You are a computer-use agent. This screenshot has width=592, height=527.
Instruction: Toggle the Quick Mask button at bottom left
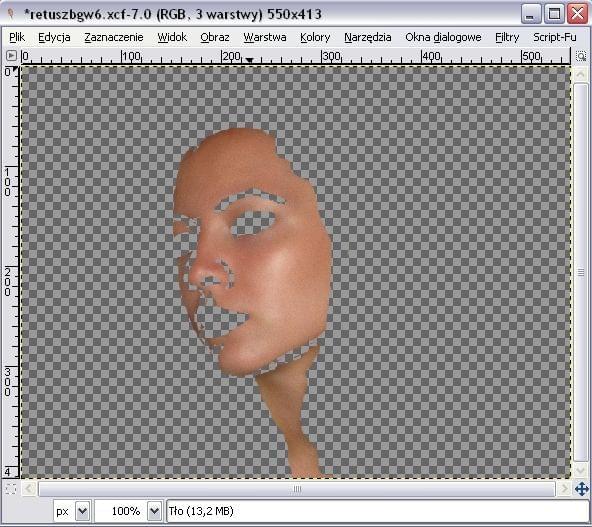tap(11, 489)
